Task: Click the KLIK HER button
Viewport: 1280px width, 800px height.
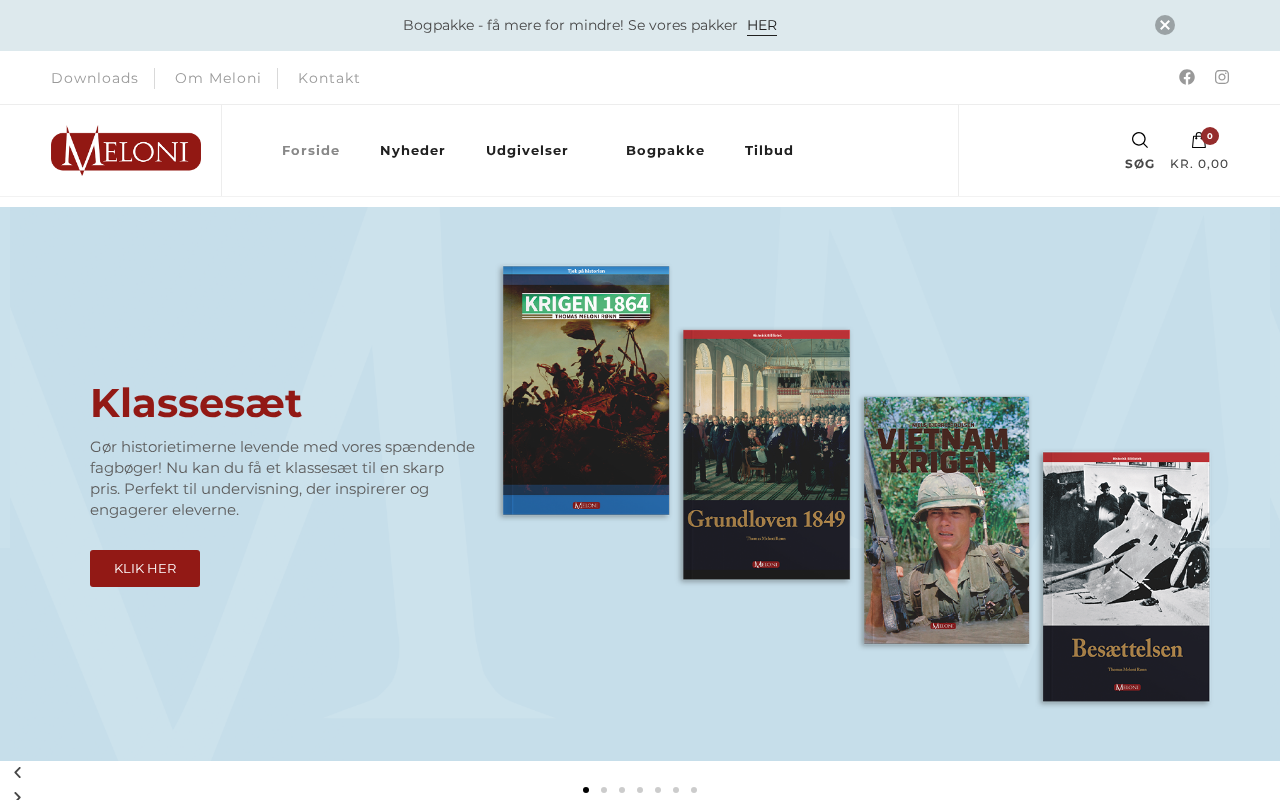Action: [145, 568]
